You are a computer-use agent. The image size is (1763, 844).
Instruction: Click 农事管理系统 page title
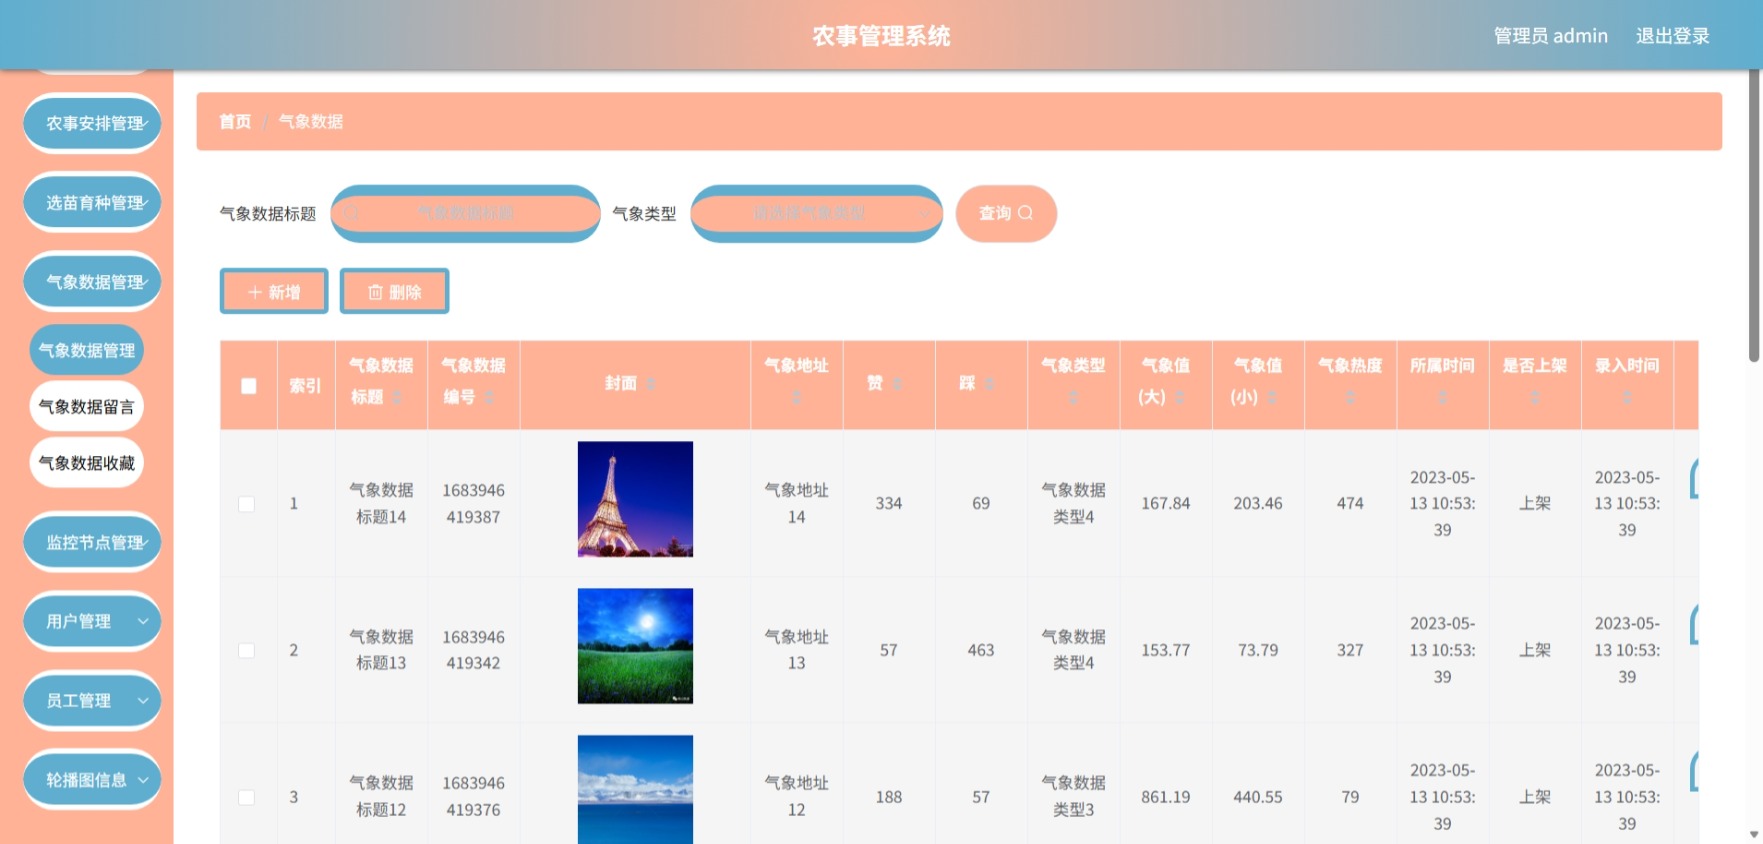(x=881, y=36)
